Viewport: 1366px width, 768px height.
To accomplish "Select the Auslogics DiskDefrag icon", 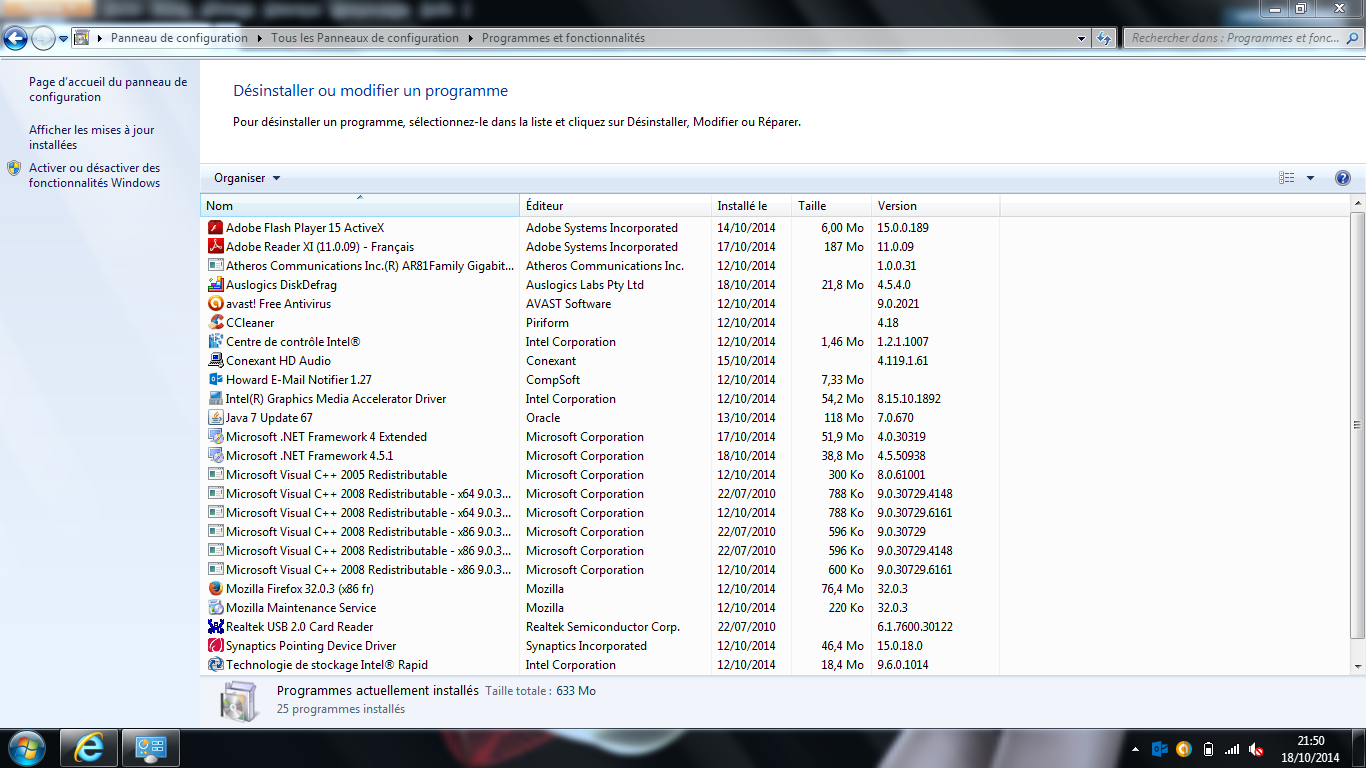I will point(215,285).
